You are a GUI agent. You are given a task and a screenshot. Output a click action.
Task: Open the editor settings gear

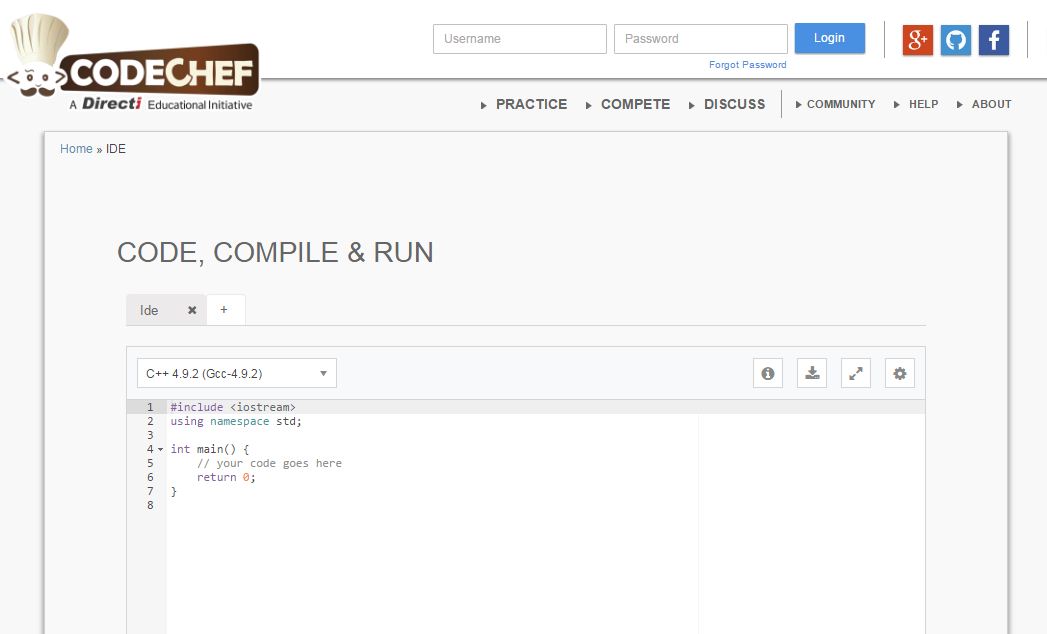[899, 372]
